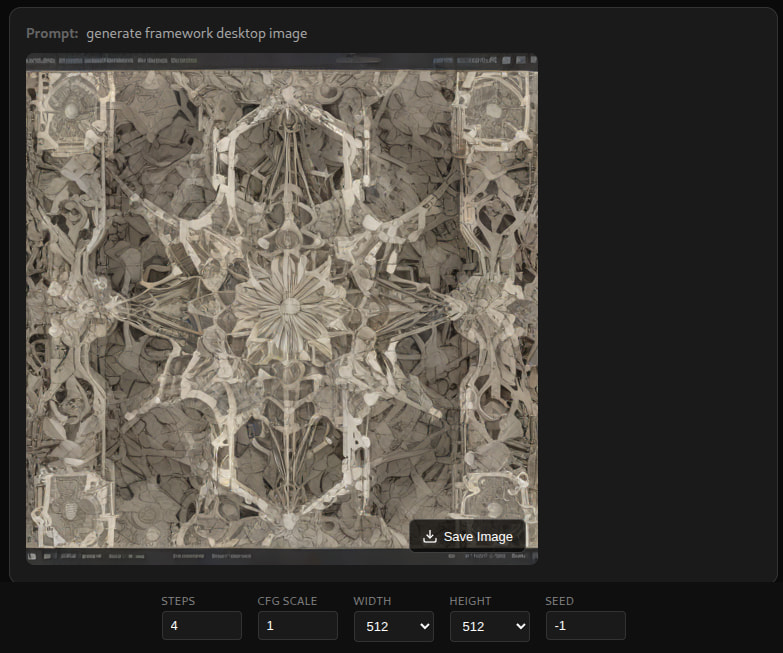Click the STEPS label
The height and width of the screenshot is (653, 783).
pos(178,601)
